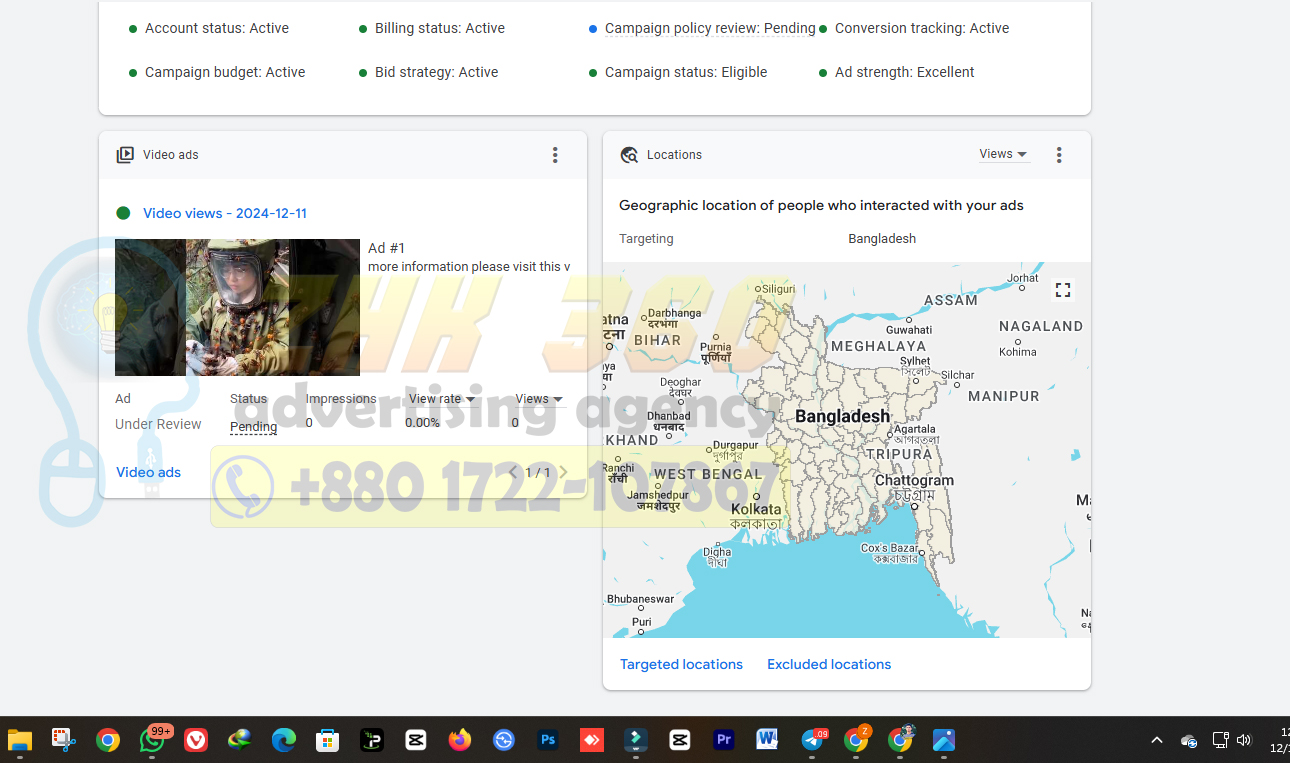Click the Targeting Bangladesh value text

pyautogui.click(x=882, y=239)
